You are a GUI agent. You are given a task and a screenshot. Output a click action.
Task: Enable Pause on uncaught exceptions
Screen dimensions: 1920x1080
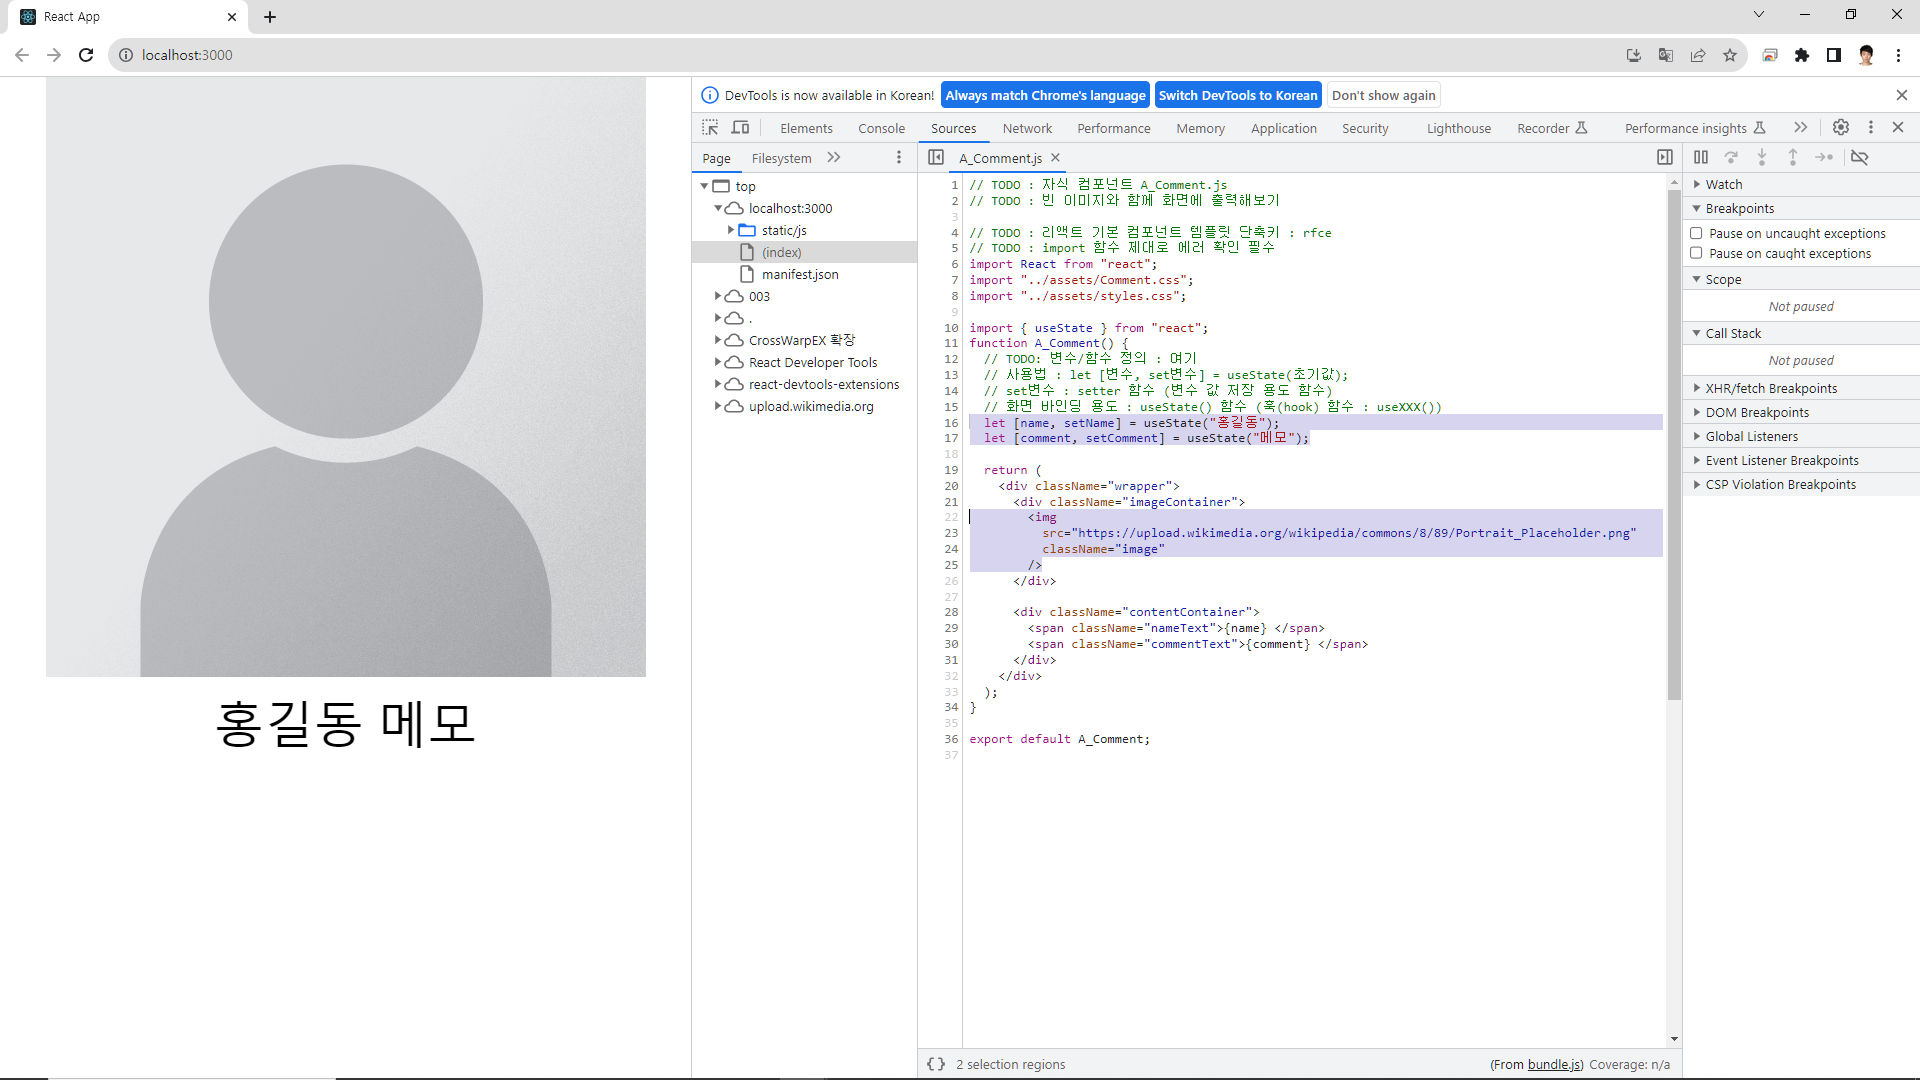pos(1696,233)
